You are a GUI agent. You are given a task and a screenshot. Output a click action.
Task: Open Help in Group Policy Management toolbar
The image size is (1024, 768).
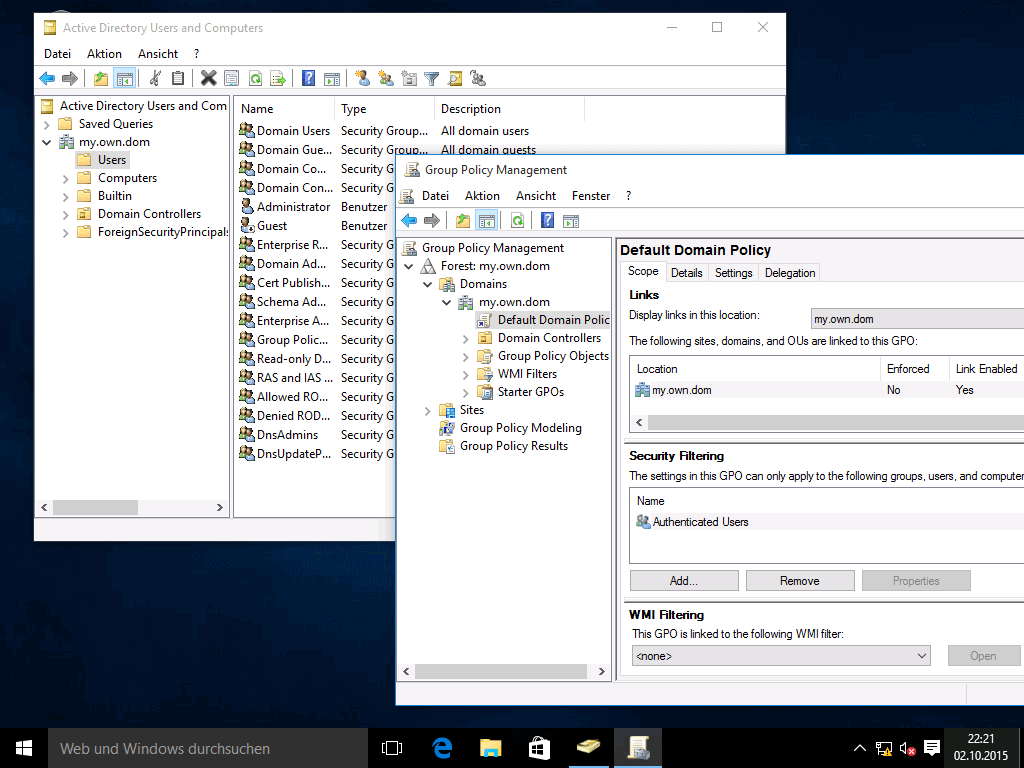coord(547,221)
